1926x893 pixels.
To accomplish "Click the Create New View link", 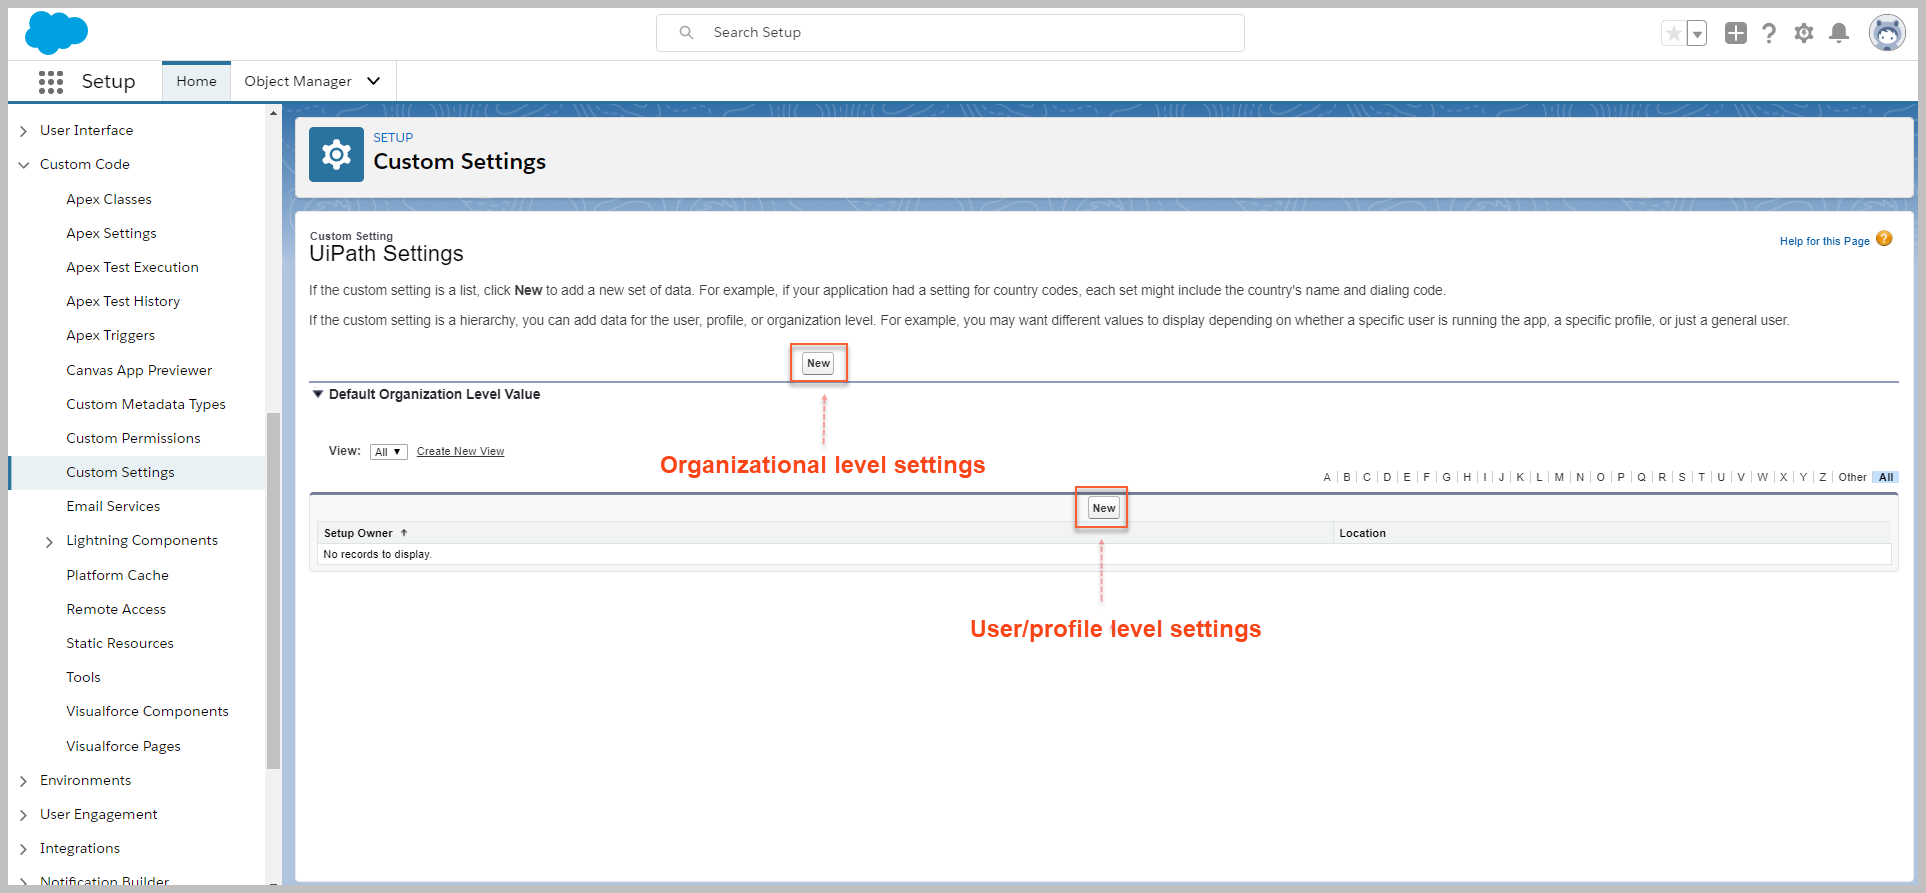I will coord(460,452).
